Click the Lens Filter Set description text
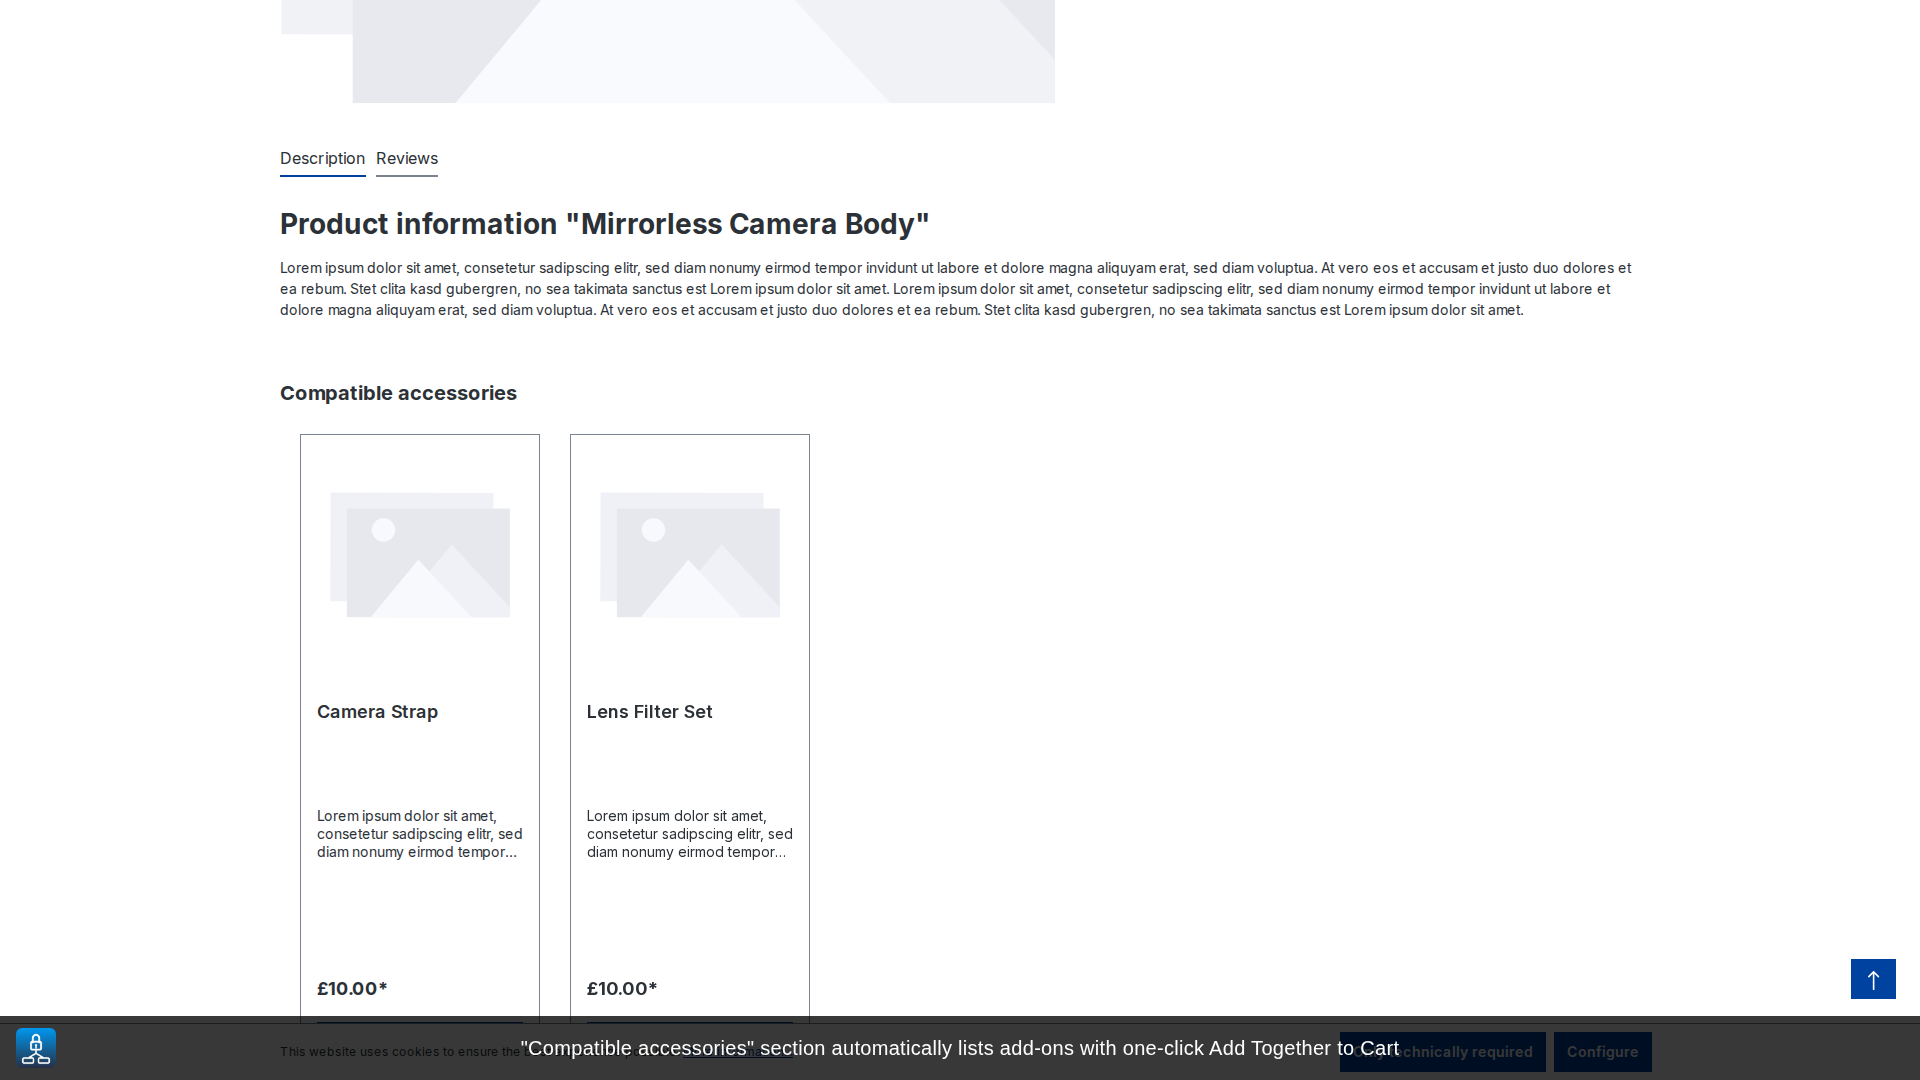 pos(690,834)
